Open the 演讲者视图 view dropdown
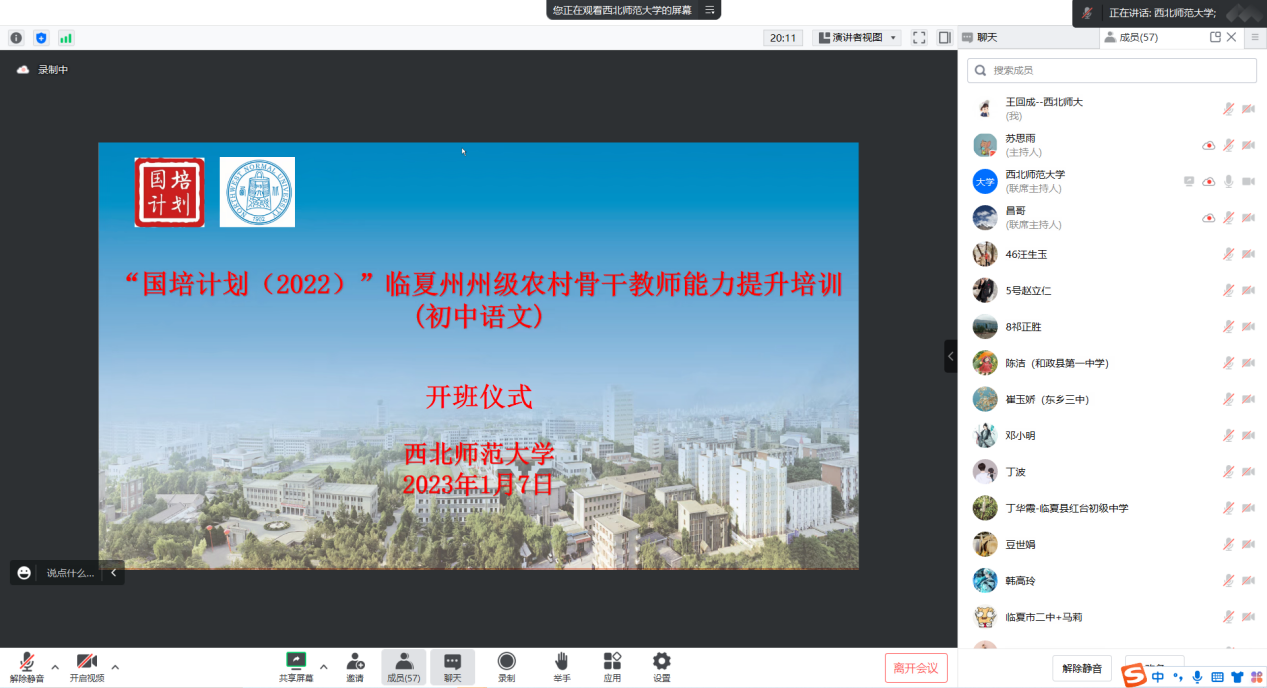This screenshot has height=688, width=1267. 858,38
